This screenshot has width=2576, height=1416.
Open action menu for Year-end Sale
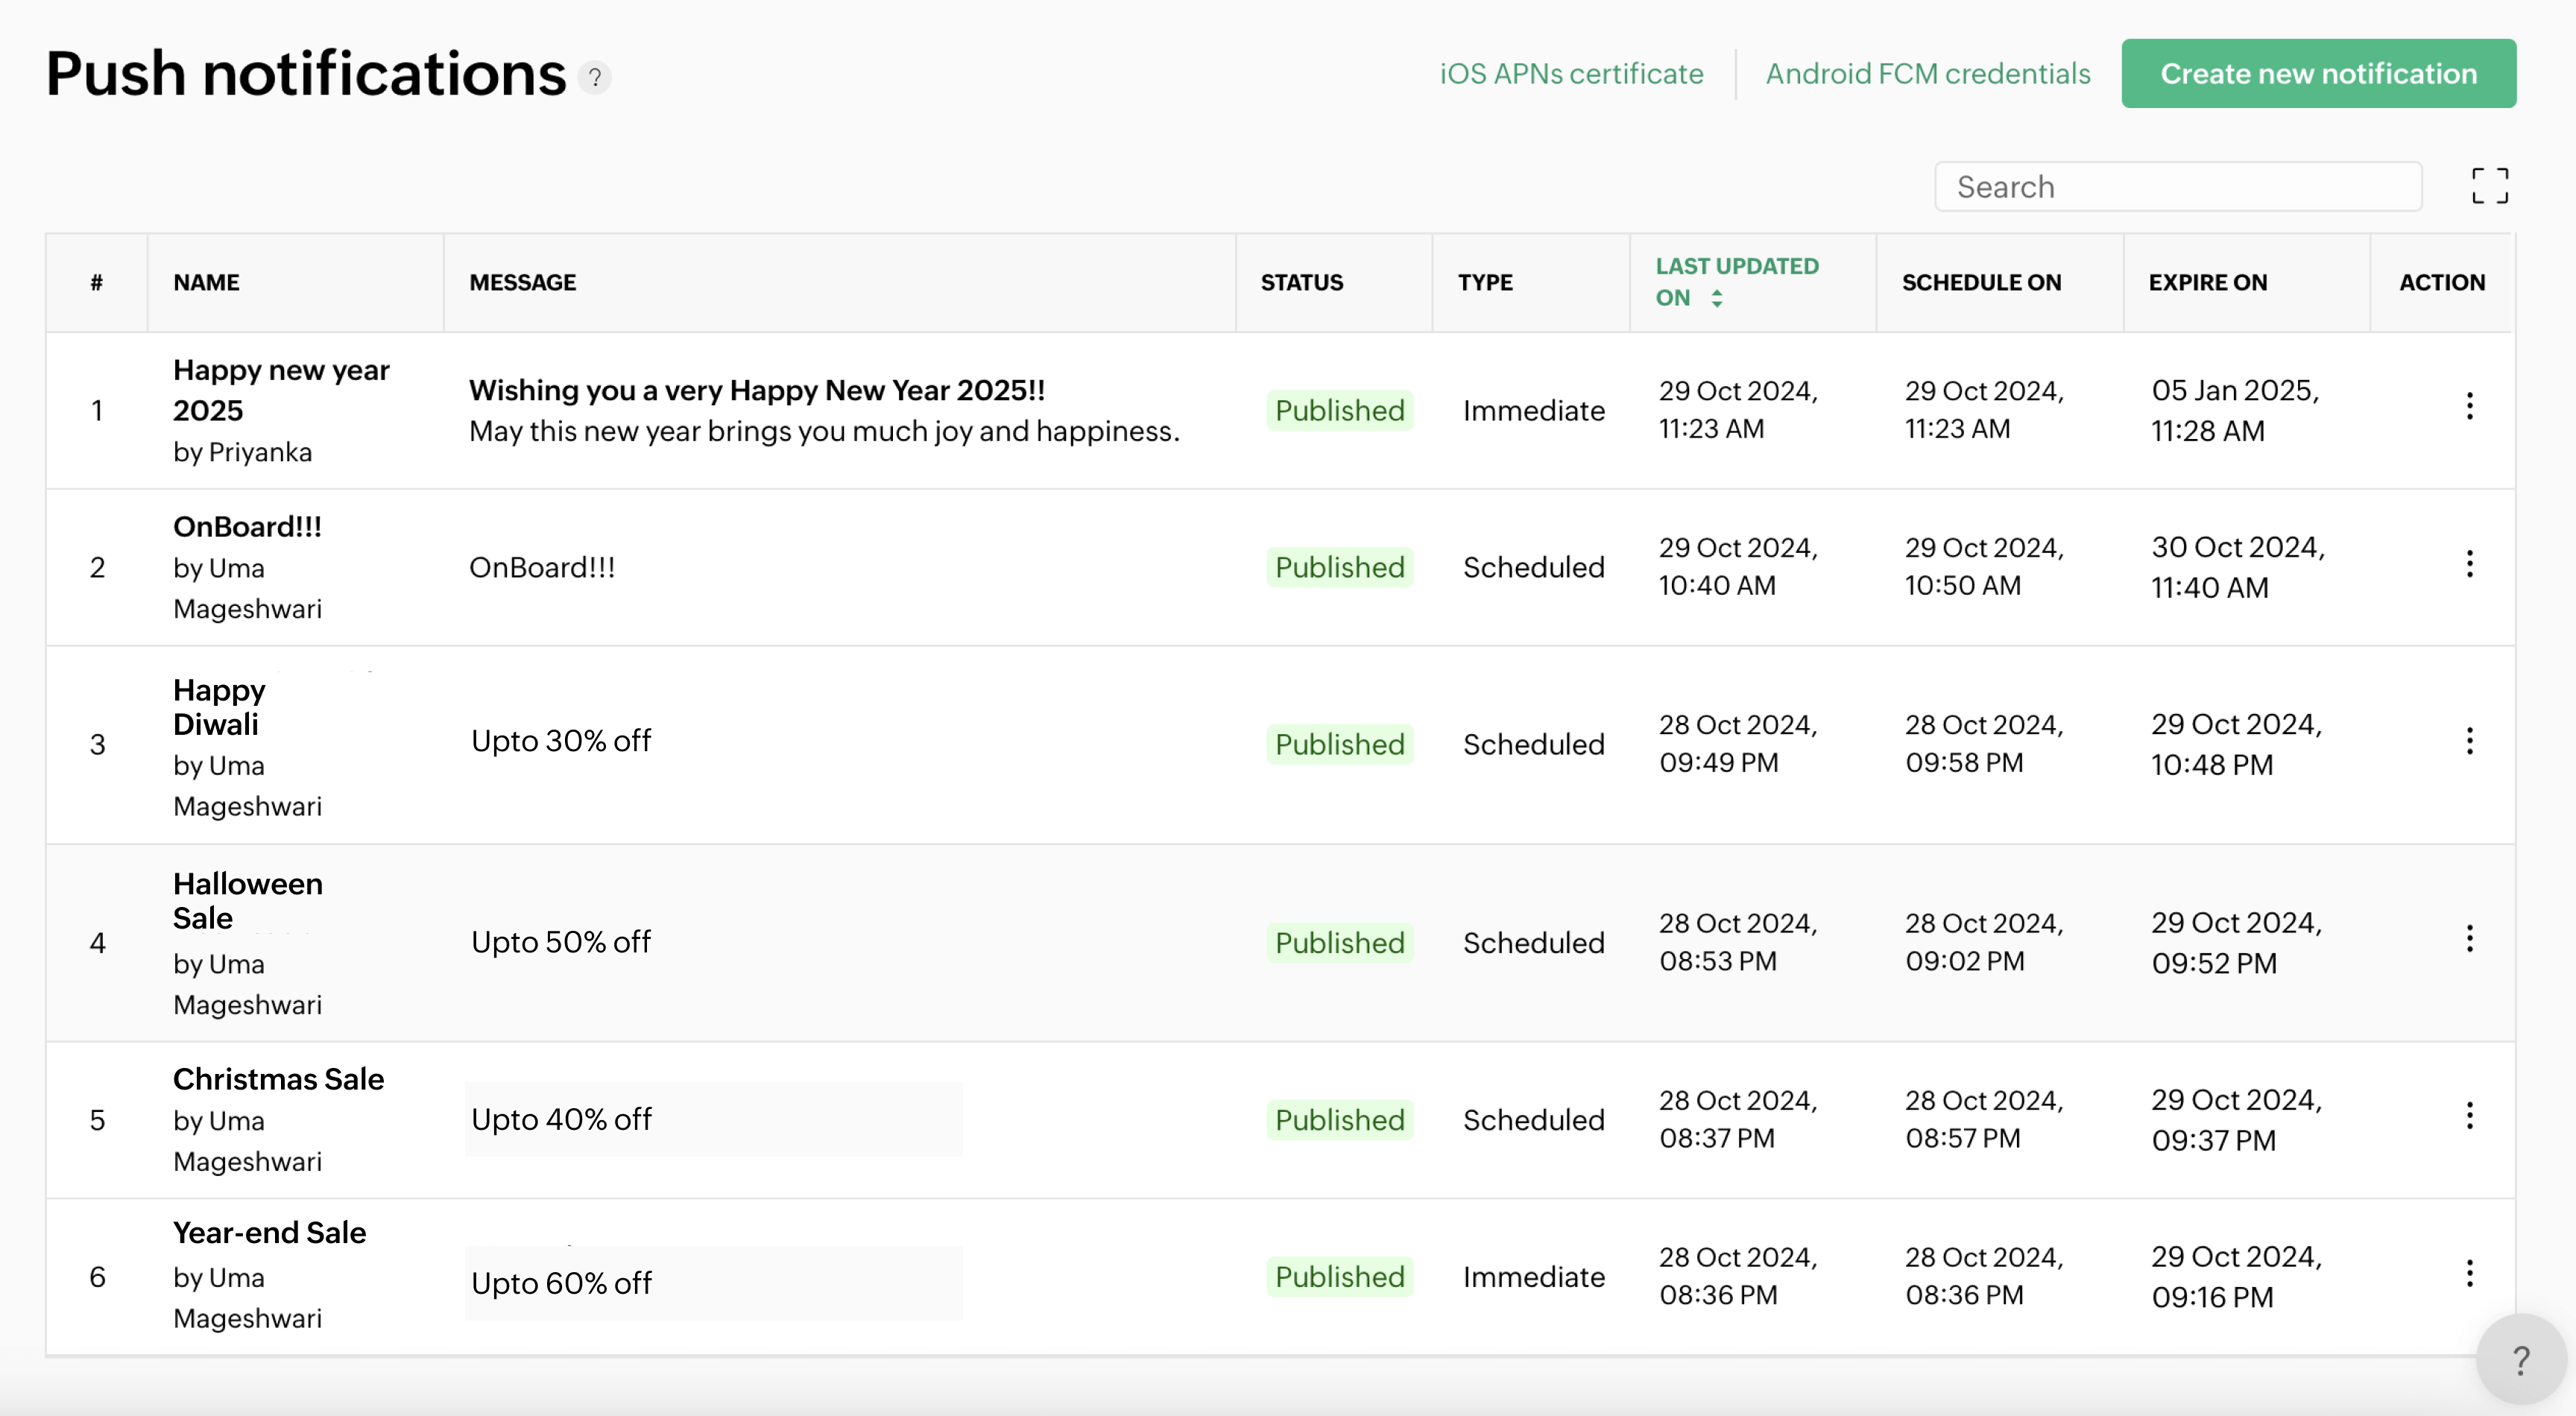2469,1273
